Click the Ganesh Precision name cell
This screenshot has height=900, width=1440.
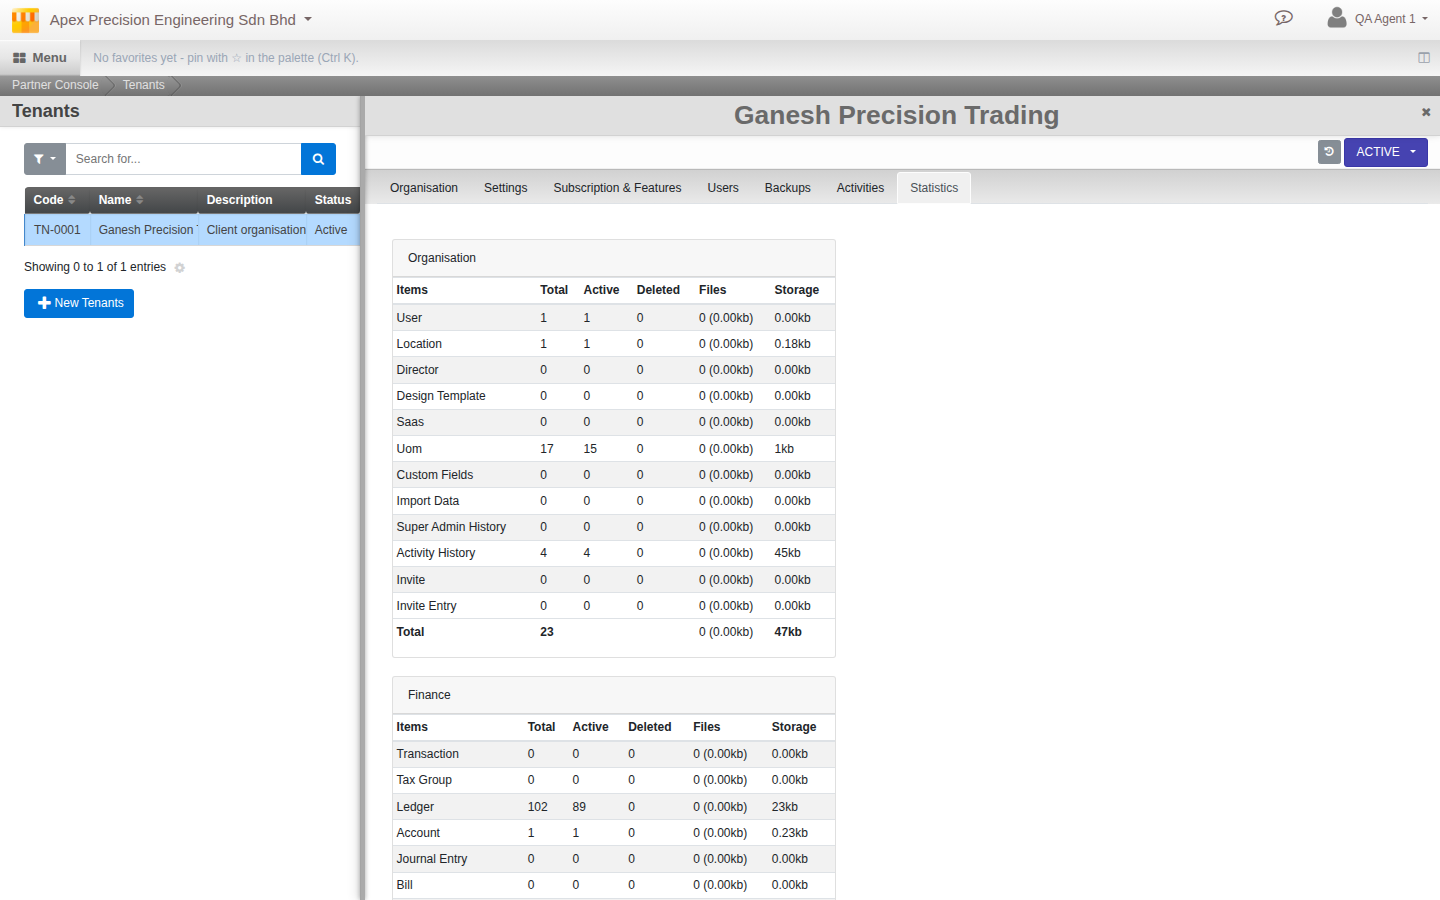(x=146, y=230)
